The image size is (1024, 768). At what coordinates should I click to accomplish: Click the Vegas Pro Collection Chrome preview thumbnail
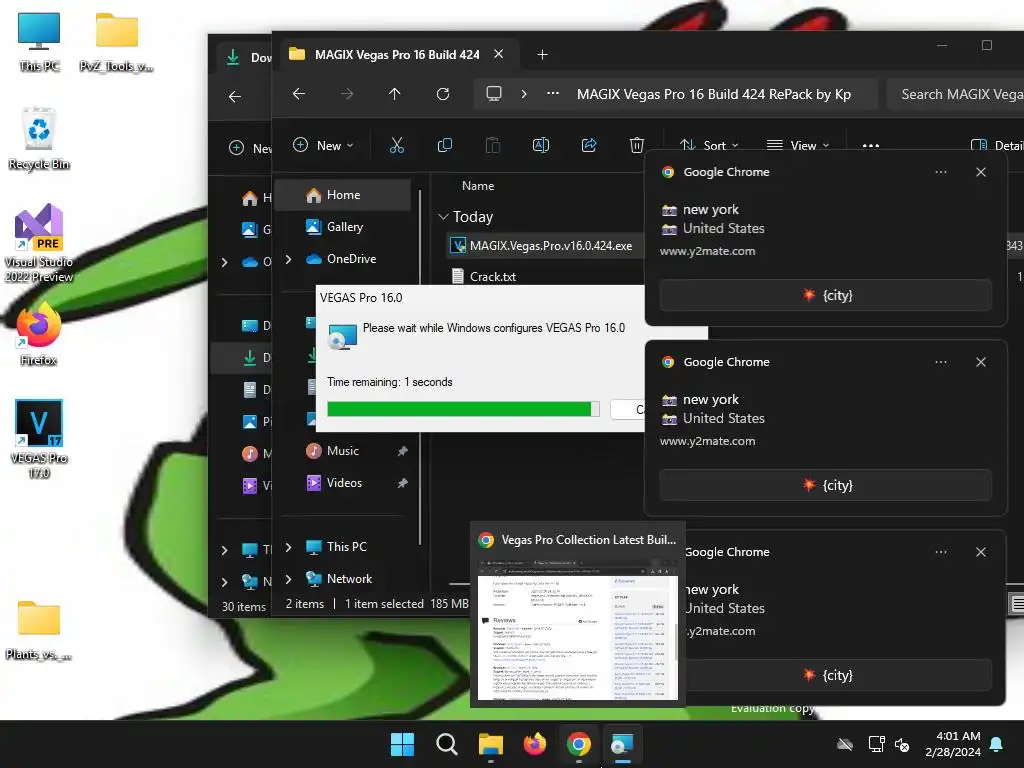point(578,629)
